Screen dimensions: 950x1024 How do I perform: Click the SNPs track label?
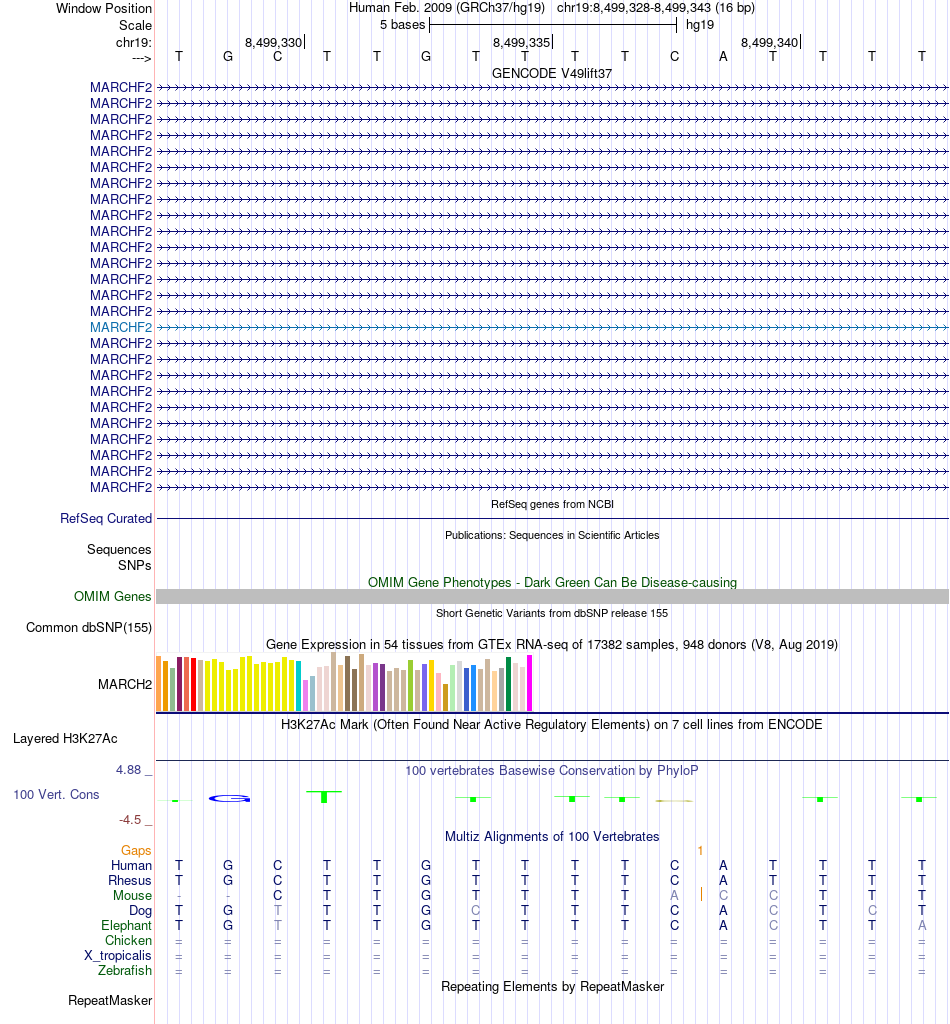[x=135, y=566]
